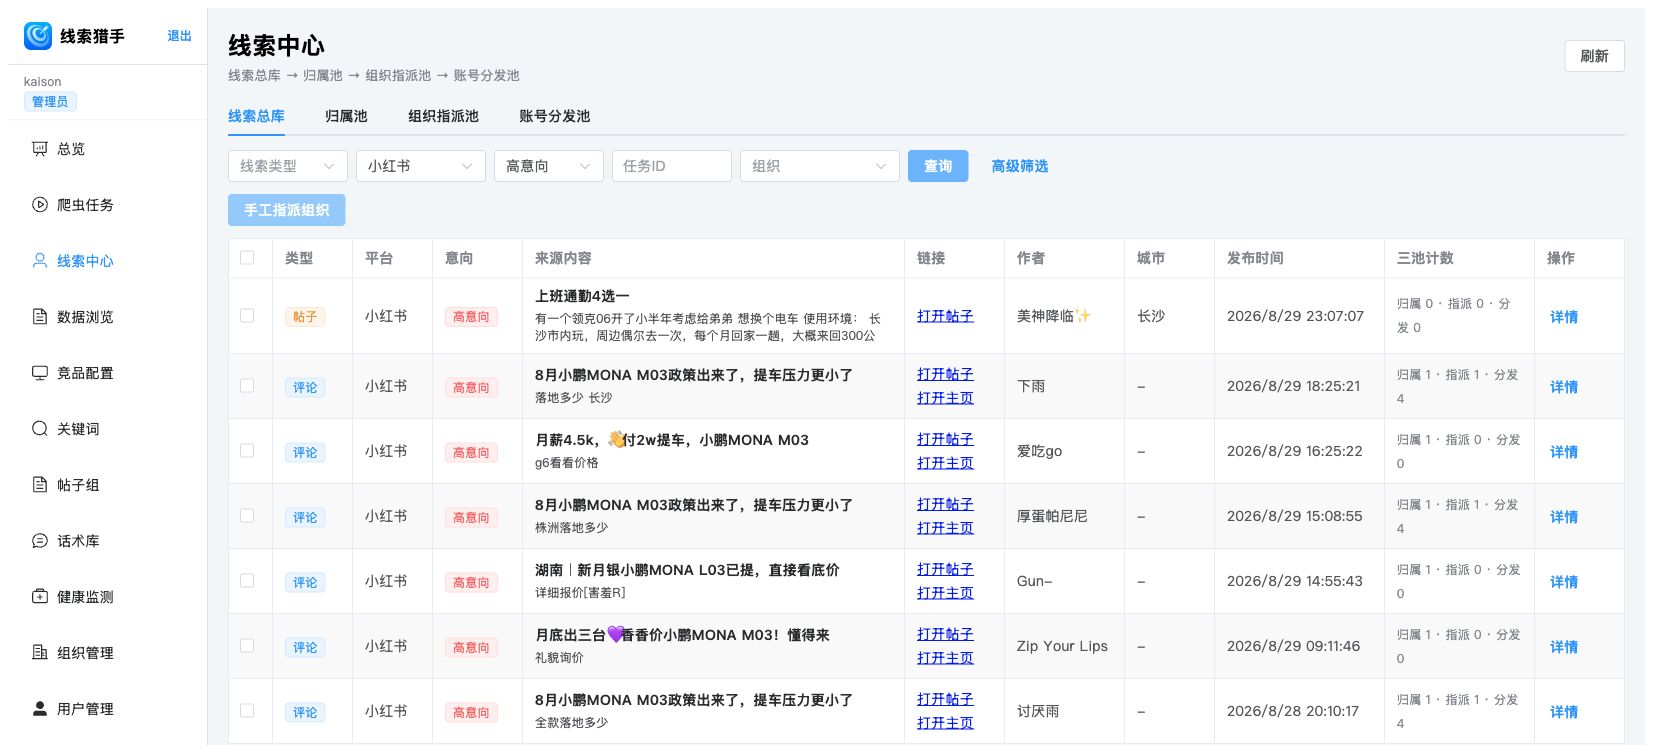Screen dimensions: 1653x745
Task: Open 详情 for 2026/8/28 20:10:17 row
Action: [1564, 712]
